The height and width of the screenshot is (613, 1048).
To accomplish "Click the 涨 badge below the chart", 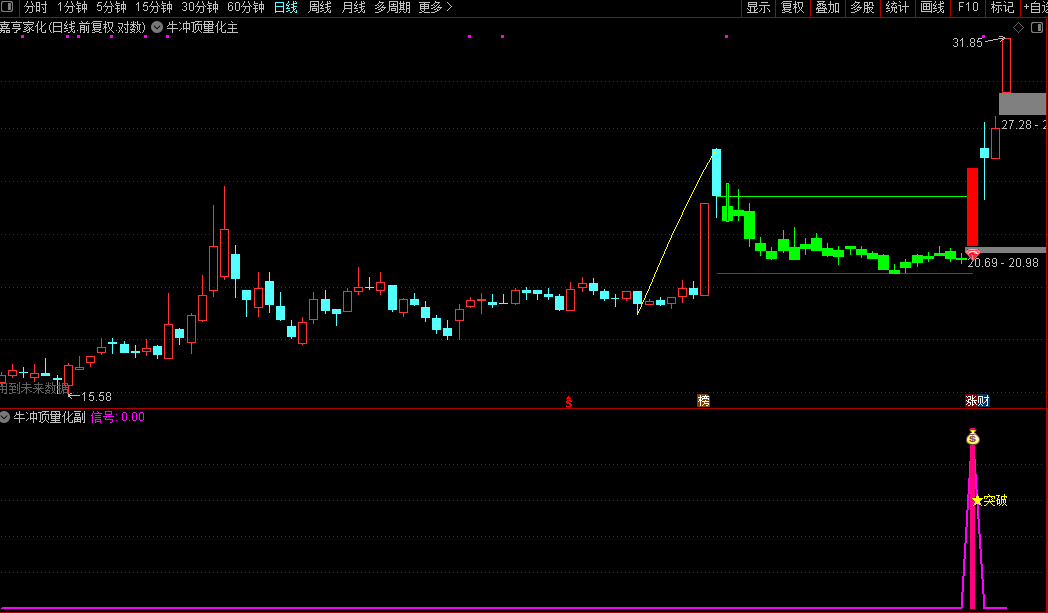I will (971, 400).
